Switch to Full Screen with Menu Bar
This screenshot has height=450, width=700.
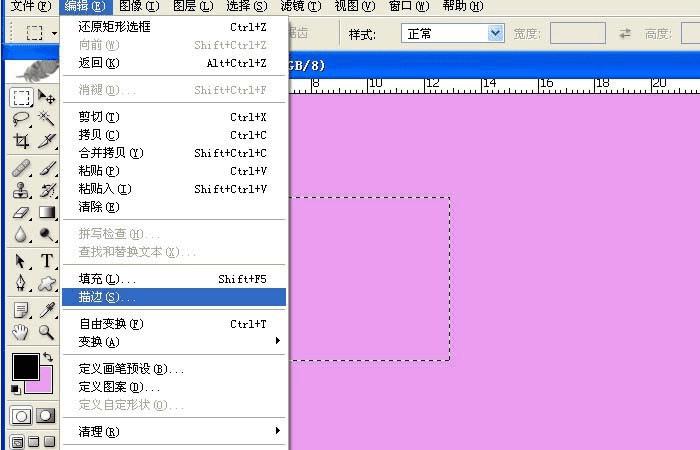click(33, 442)
